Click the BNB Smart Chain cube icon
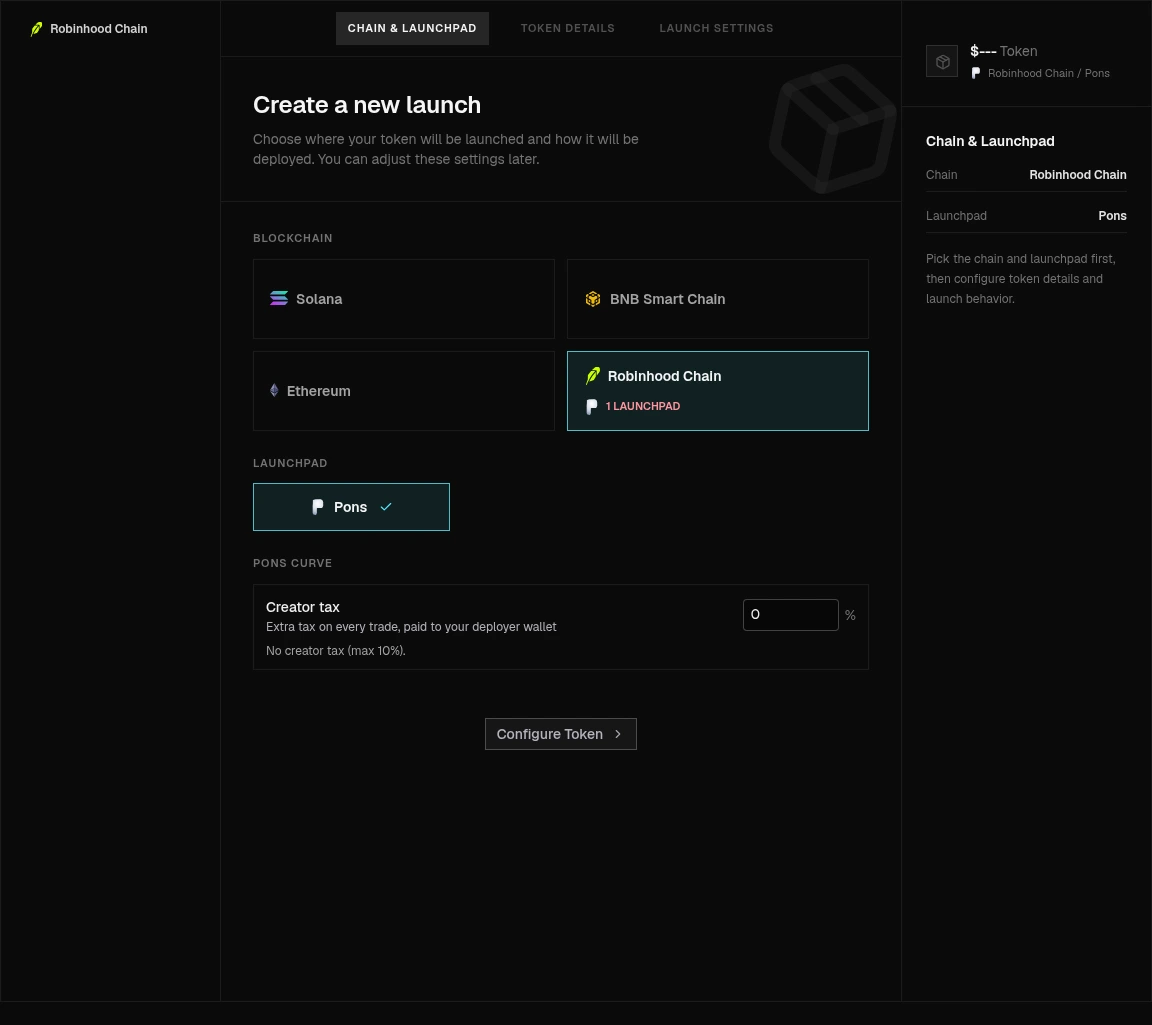The width and height of the screenshot is (1152, 1025). point(592,299)
